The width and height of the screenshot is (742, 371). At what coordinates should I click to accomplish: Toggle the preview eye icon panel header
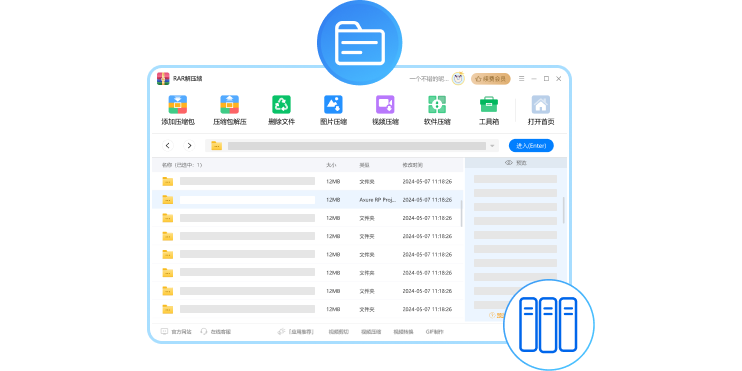tap(516, 163)
